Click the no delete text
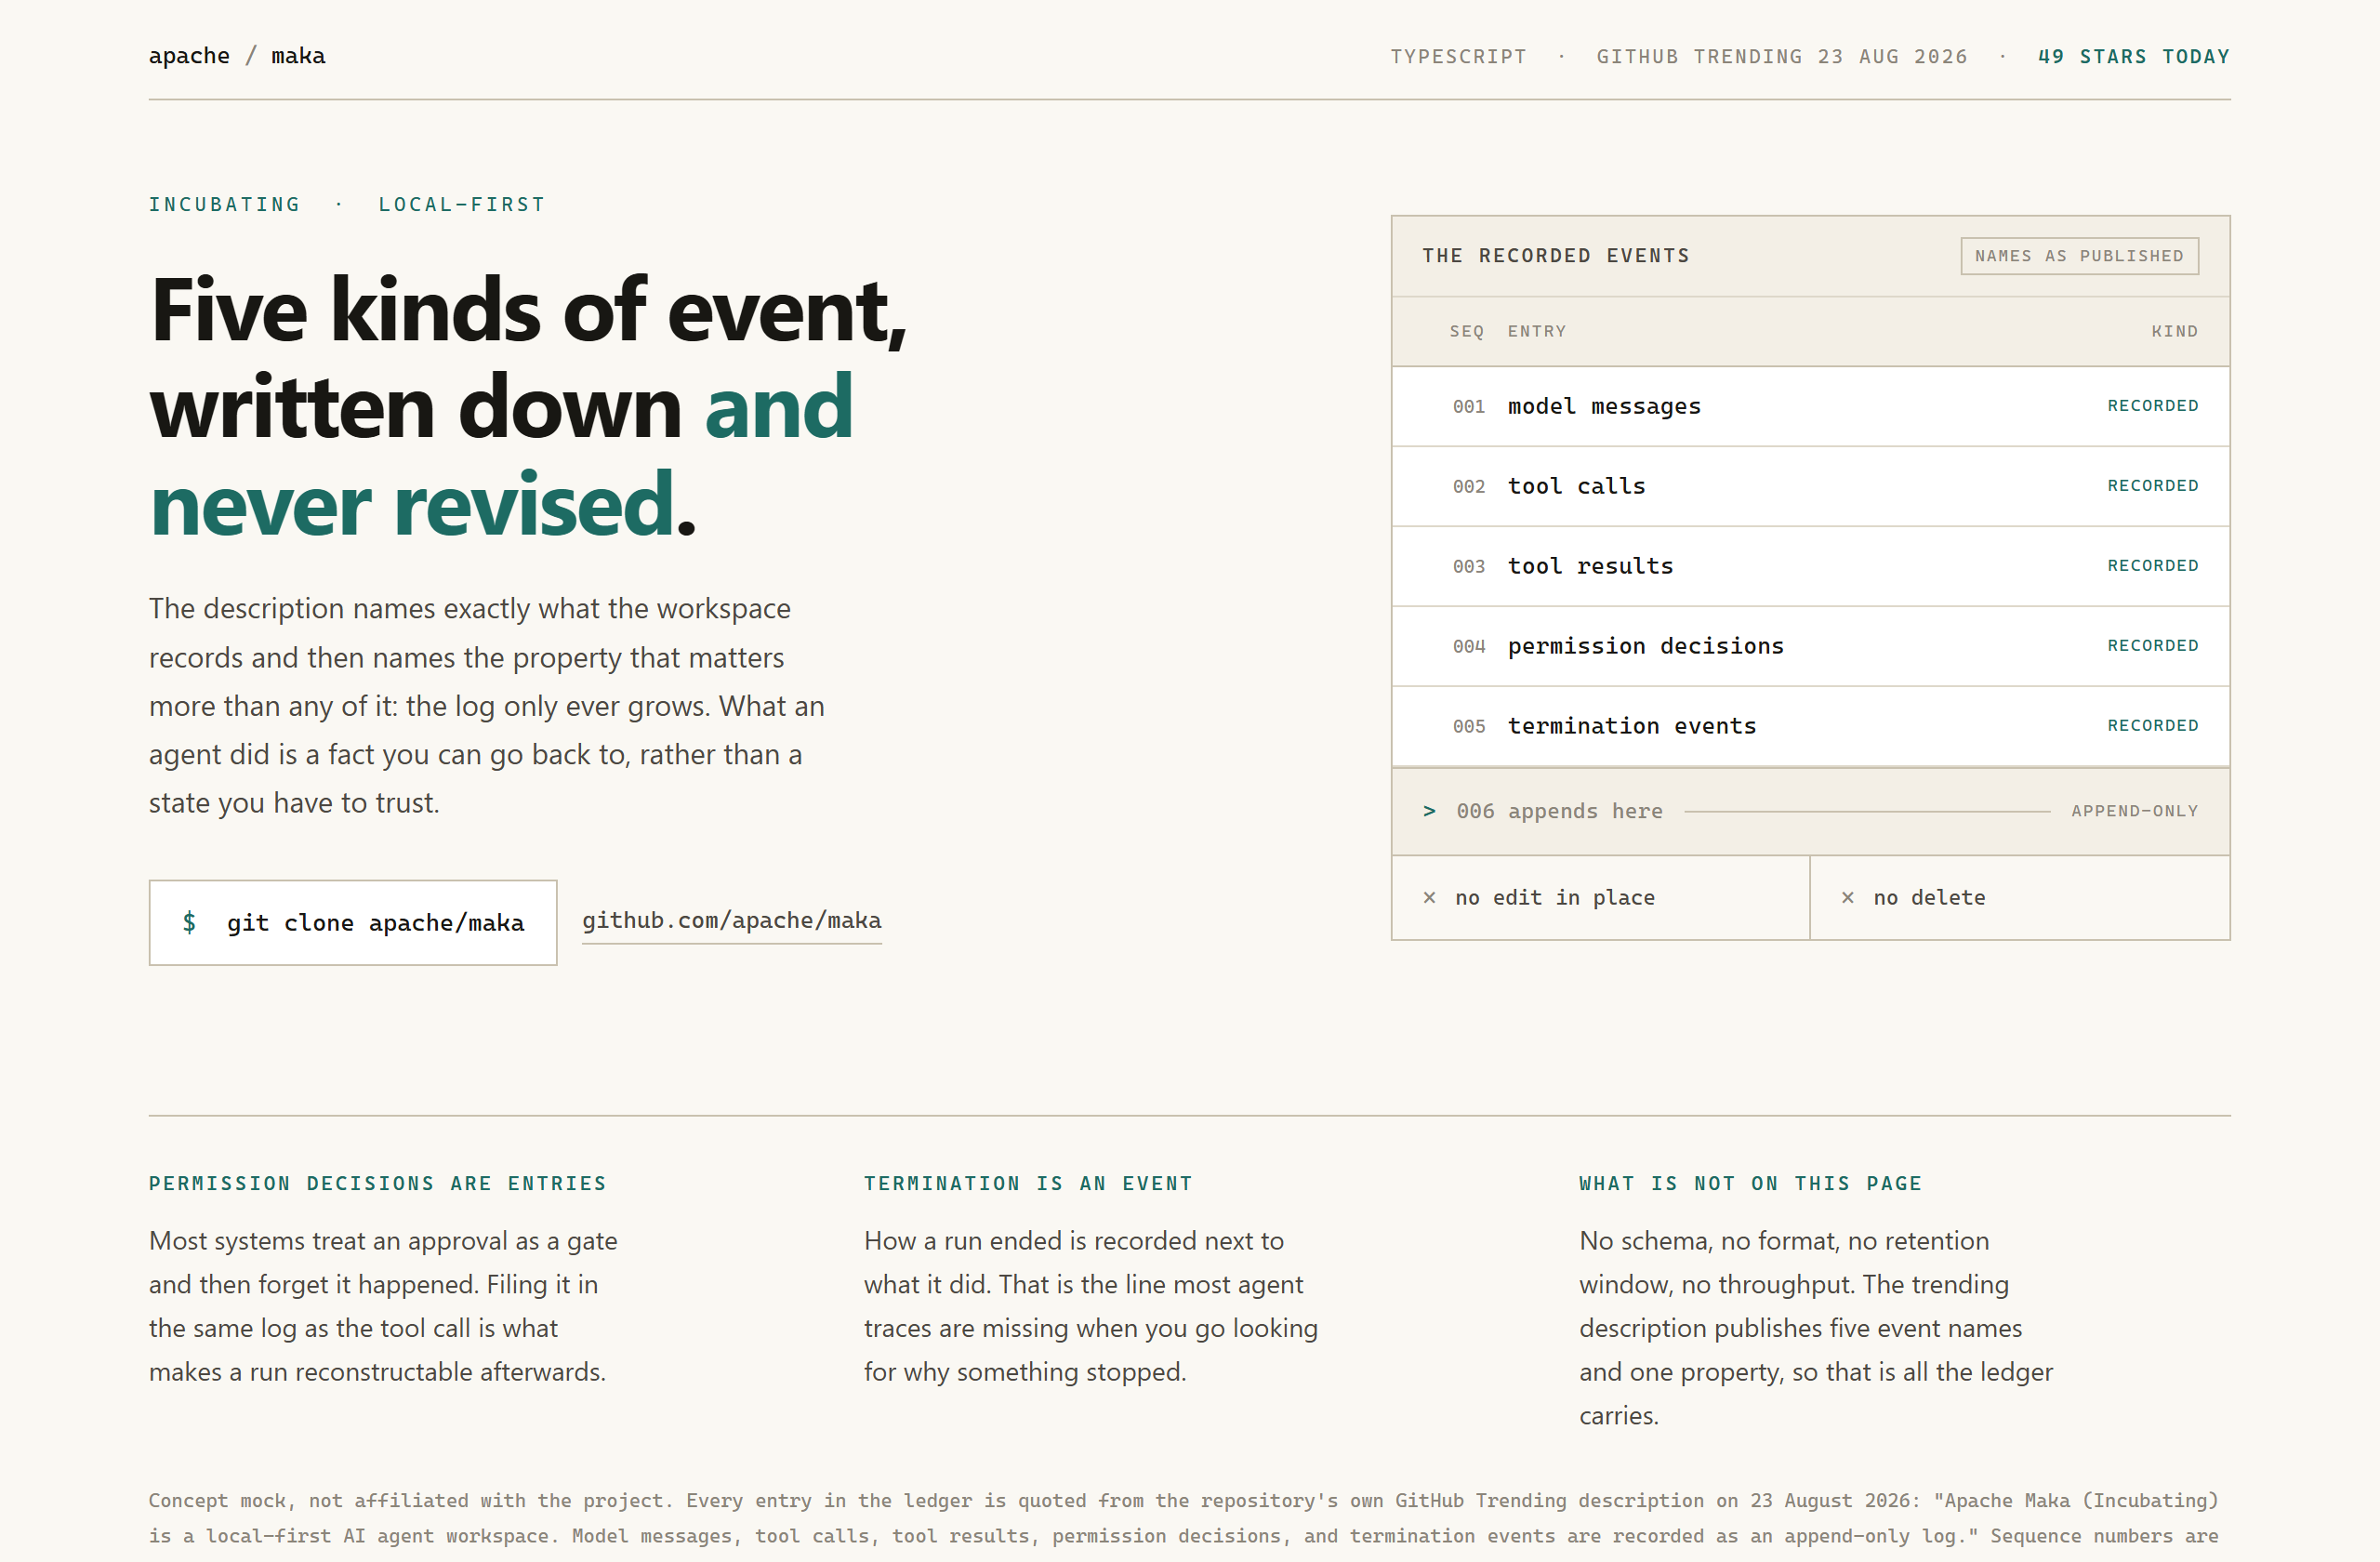The image size is (2380, 1562). click(x=1929, y=898)
